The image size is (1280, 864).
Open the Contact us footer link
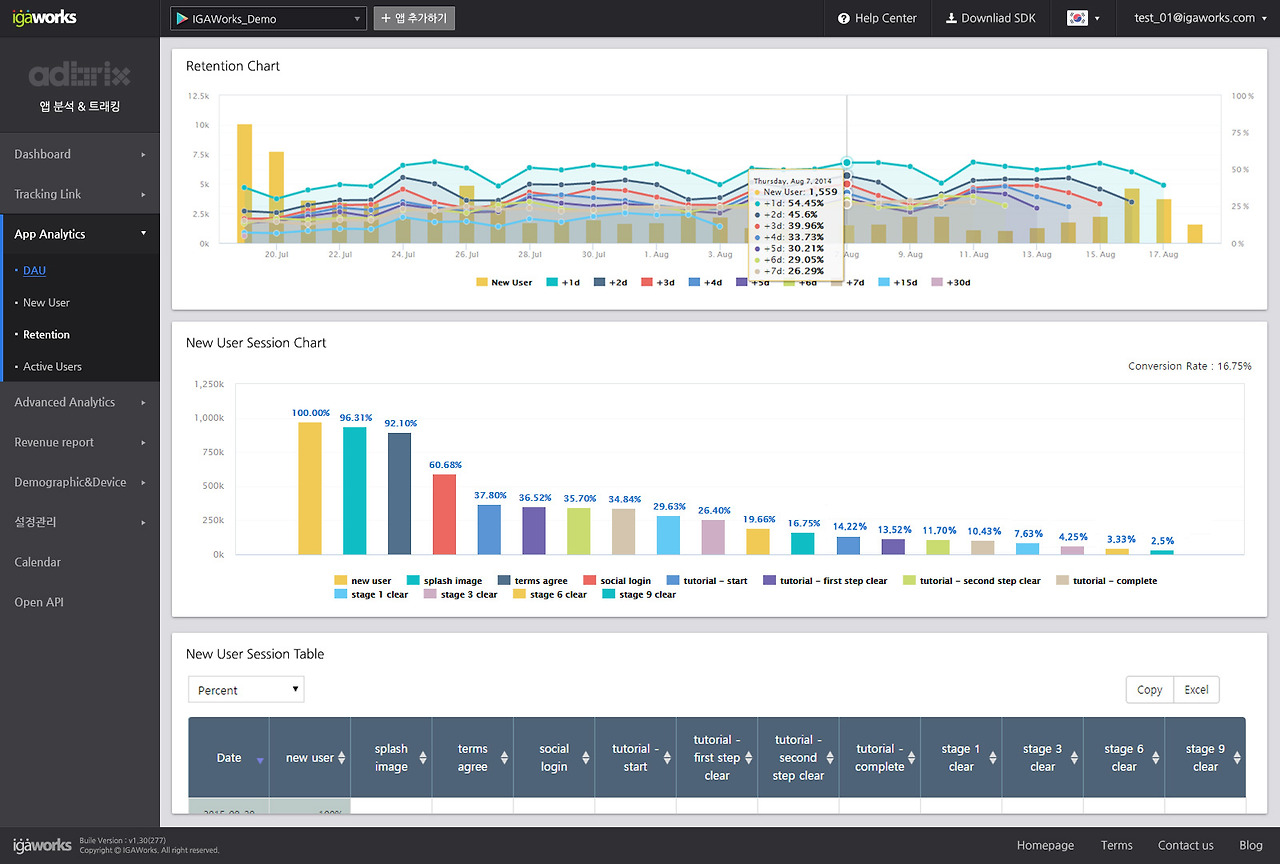coord(1185,846)
